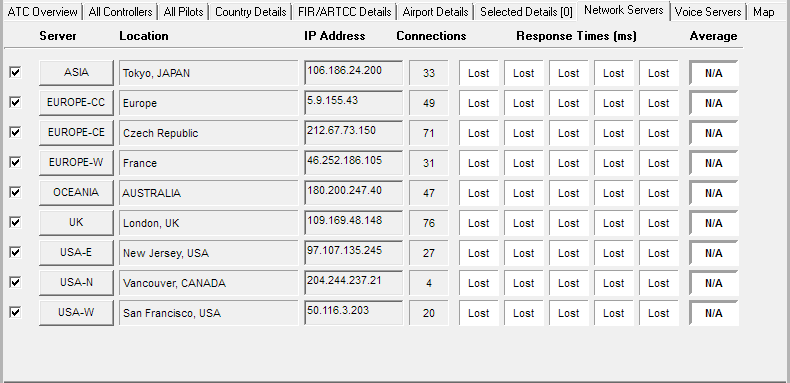Screen dimensions: 790x383
Task: Toggle the EUROPE-CE server checkbox
Action: (x=15, y=132)
